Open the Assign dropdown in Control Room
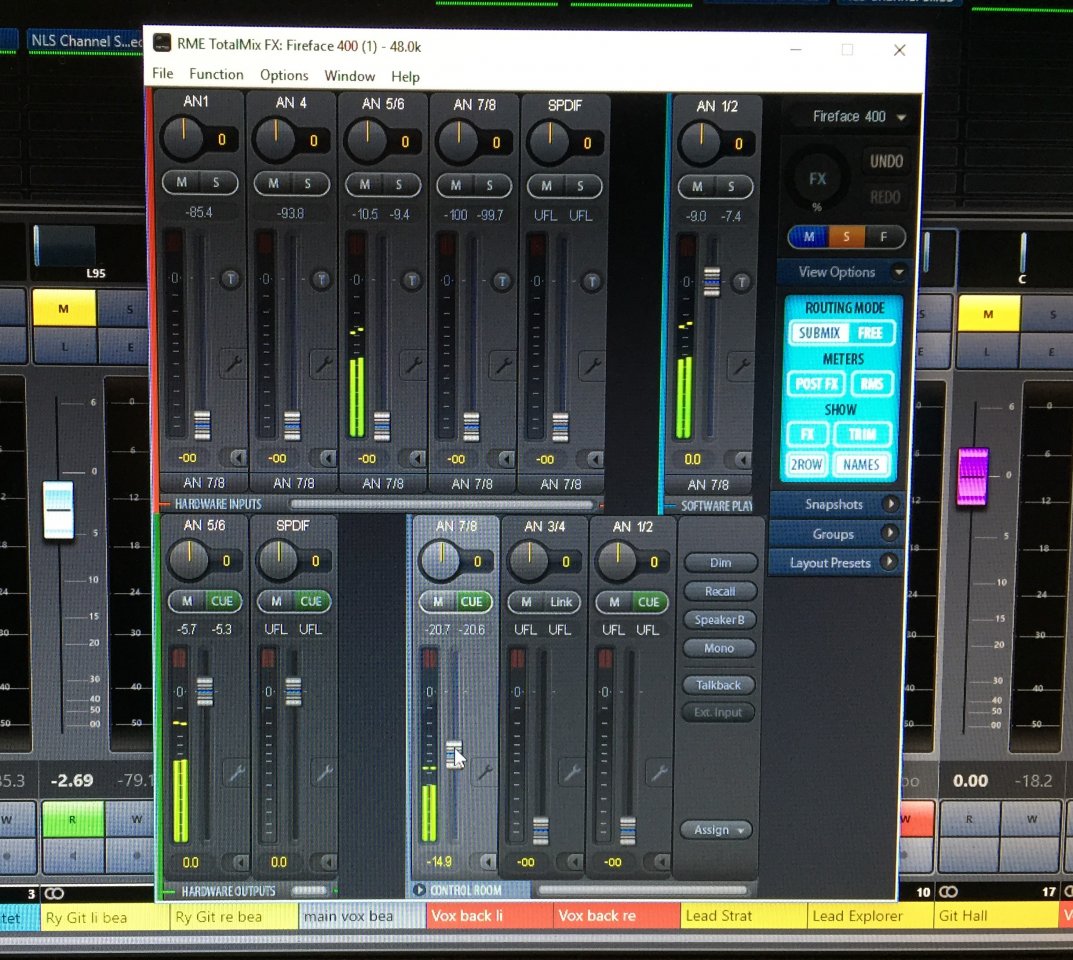This screenshot has width=1073, height=960. [716, 830]
